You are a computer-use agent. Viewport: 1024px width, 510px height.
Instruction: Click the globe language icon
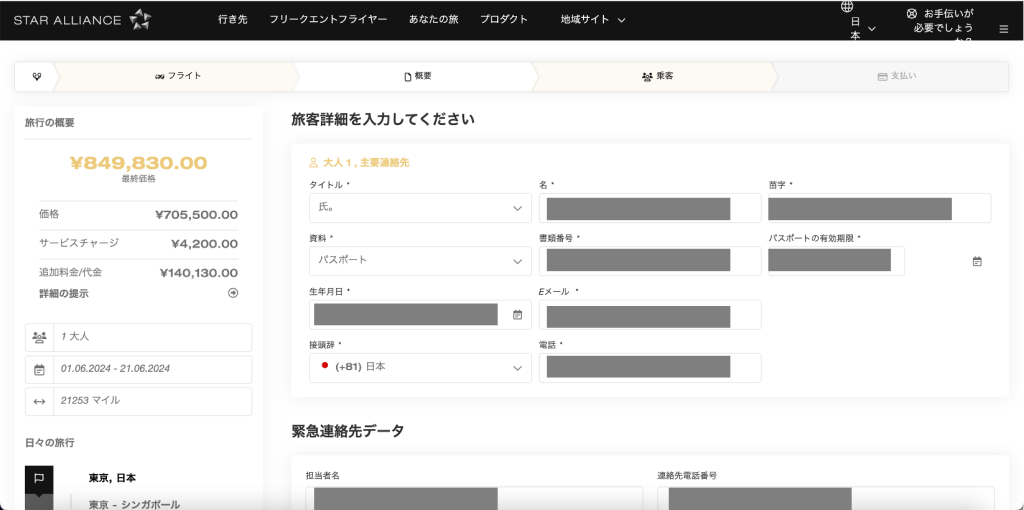click(x=847, y=6)
